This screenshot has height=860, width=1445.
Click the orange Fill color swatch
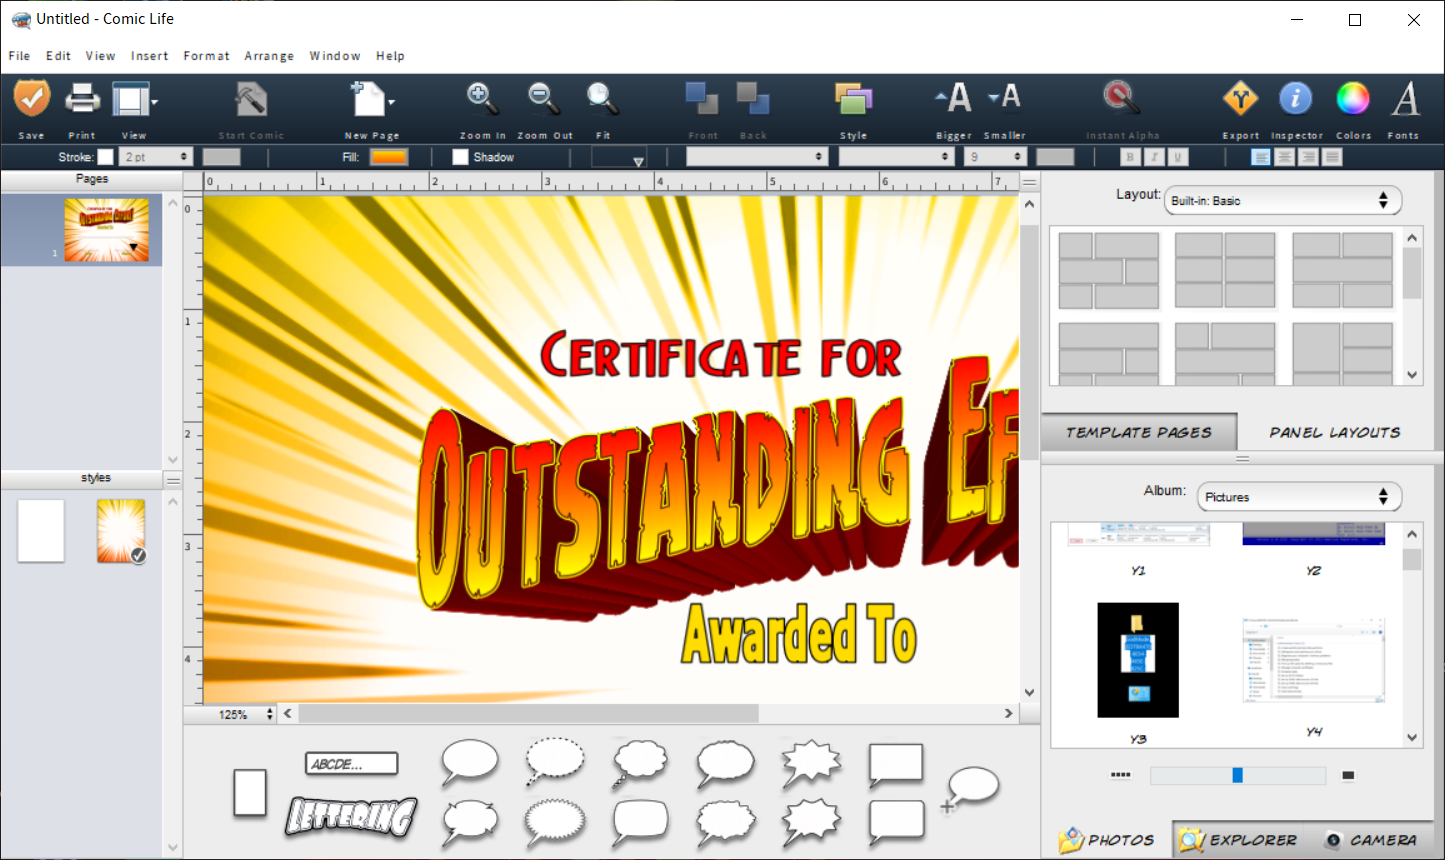tap(389, 157)
